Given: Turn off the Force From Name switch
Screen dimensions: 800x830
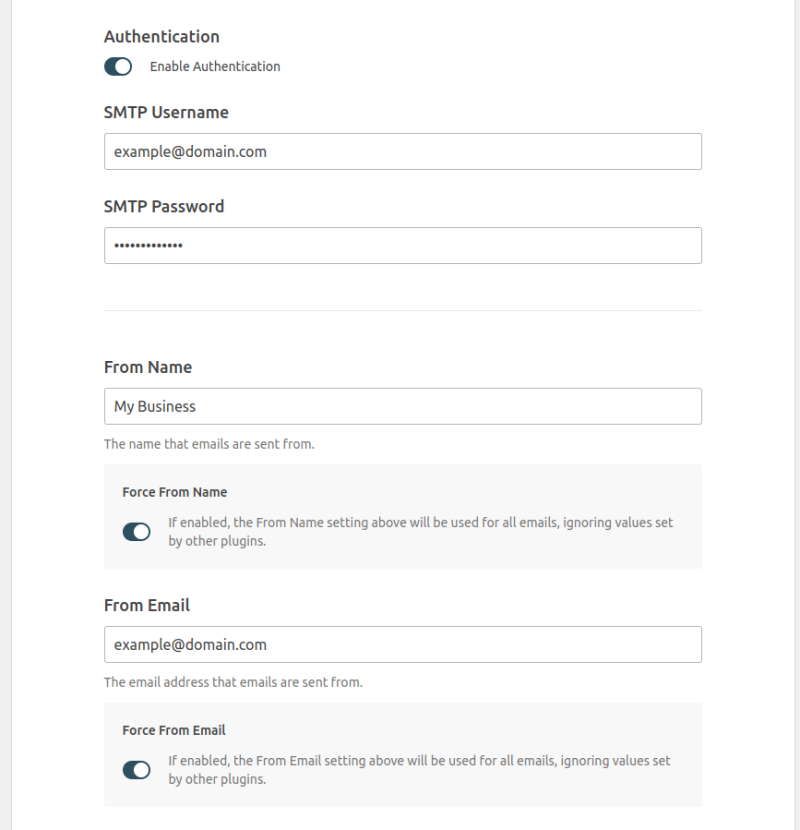Looking at the screenshot, I should pos(137,531).
